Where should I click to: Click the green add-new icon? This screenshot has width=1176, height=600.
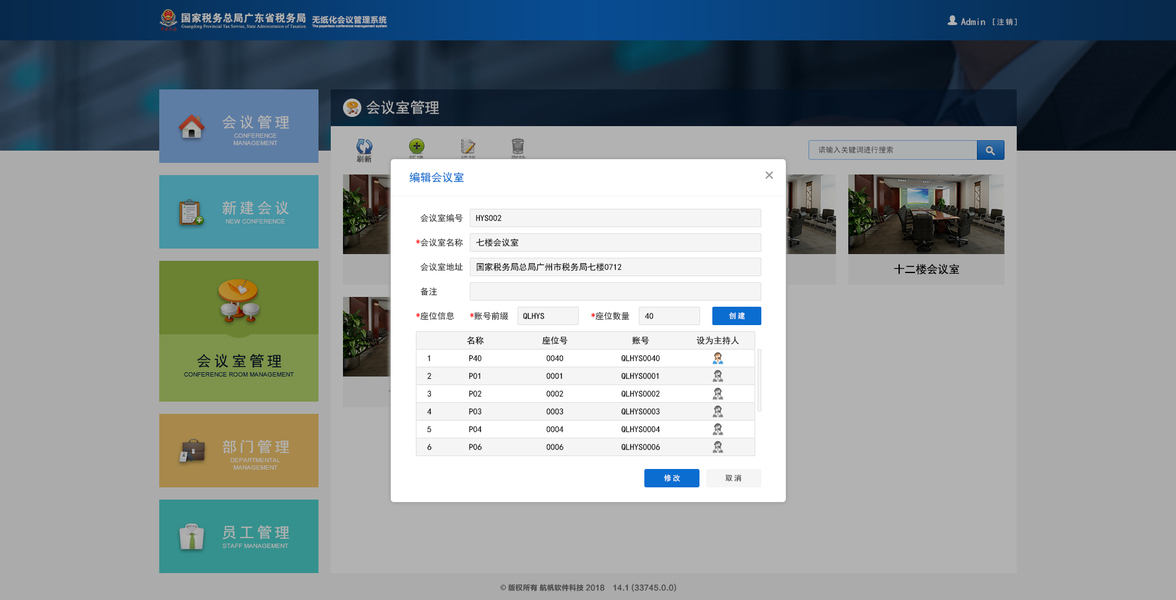click(416, 147)
